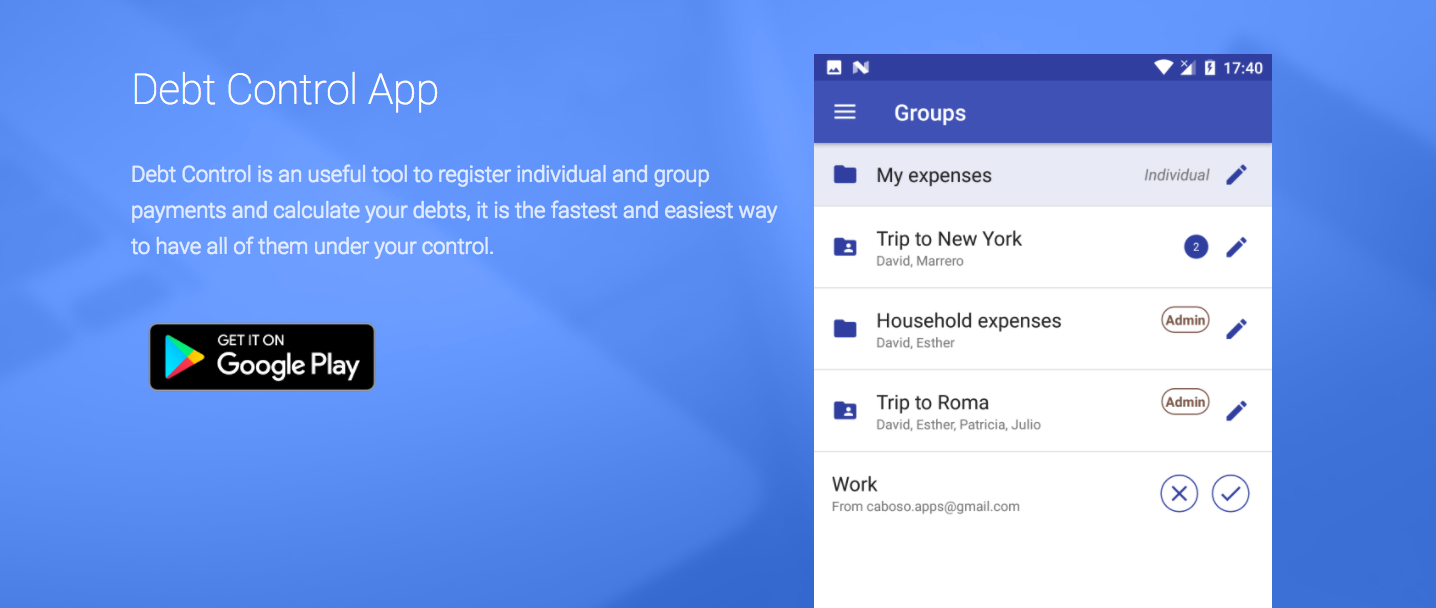The image size is (1436, 608).
Task: Tap the Wi-Fi icon in status bar
Action: coord(1163,68)
